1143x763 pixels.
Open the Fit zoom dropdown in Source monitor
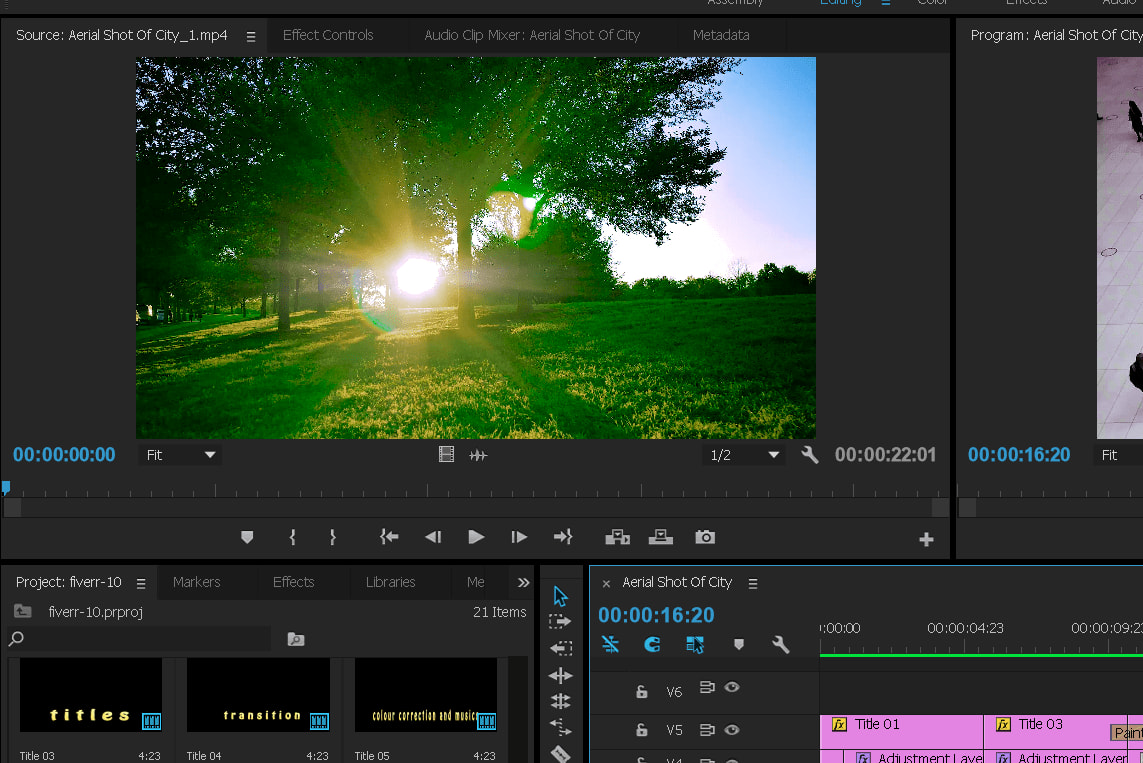click(x=181, y=455)
